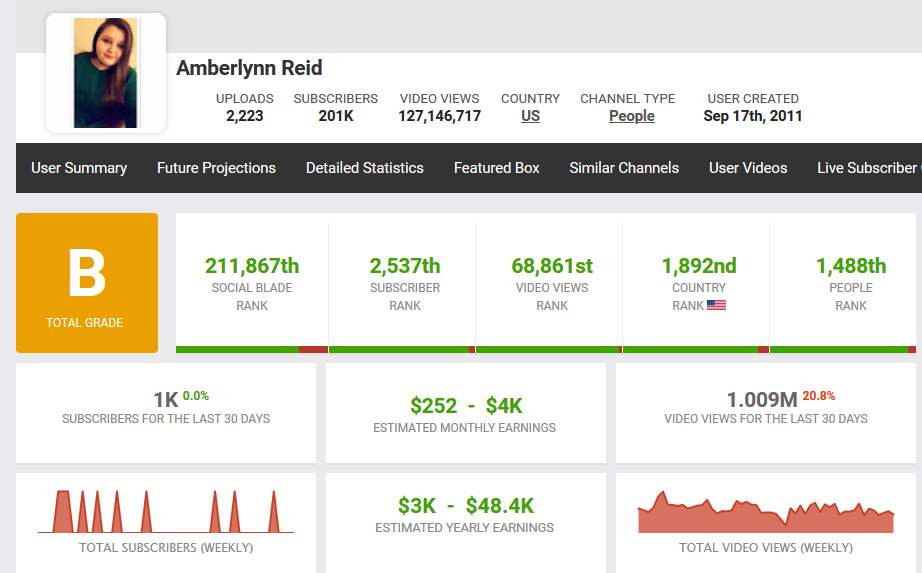
Task: Open the Future Projections tab
Action: point(216,168)
